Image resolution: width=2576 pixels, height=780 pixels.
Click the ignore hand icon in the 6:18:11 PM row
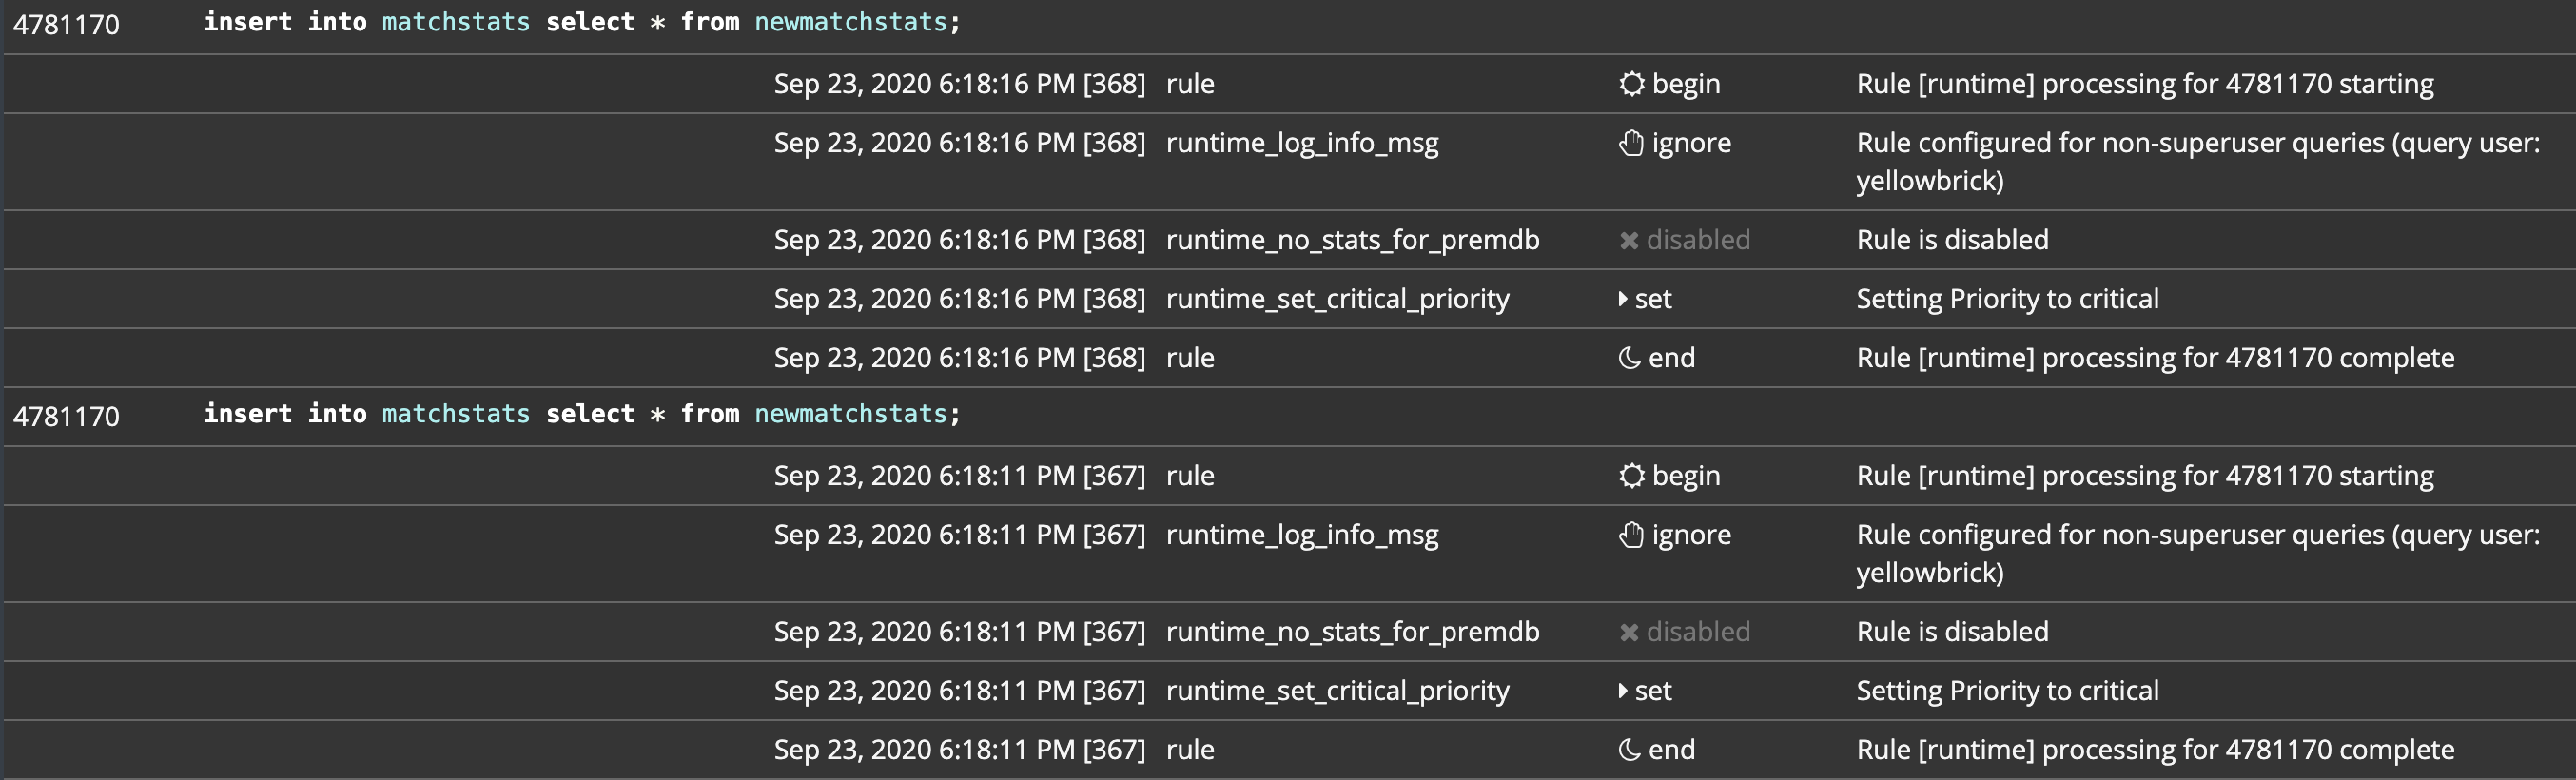[x=1631, y=535]
